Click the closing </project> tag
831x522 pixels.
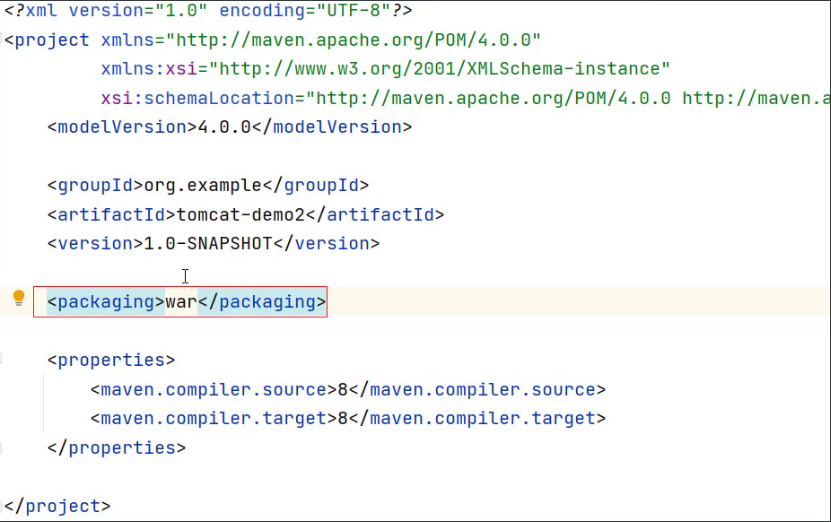click(x=57, y=507)
